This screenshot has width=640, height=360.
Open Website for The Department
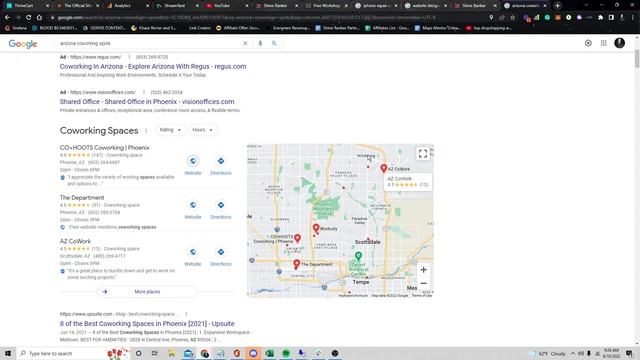click(193, 209)
